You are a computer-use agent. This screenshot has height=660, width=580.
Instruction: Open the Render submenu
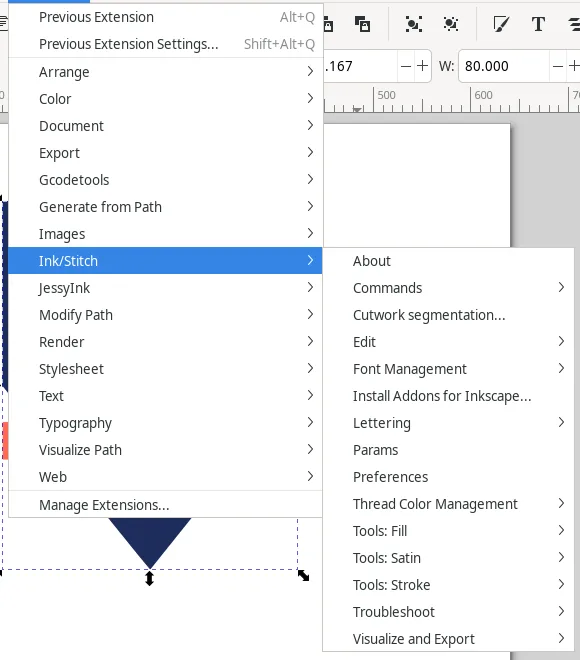click(165, 342)
